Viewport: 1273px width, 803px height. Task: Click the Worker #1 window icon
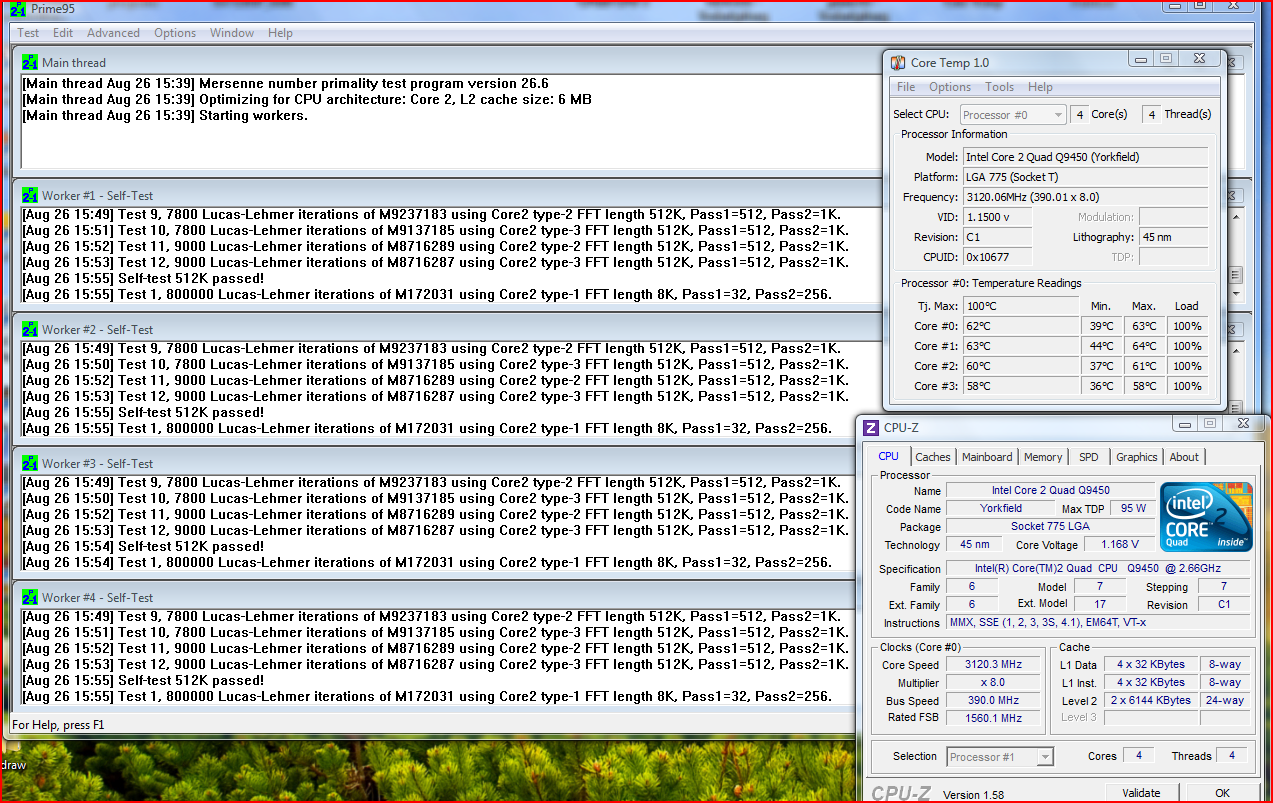[30, 195]
